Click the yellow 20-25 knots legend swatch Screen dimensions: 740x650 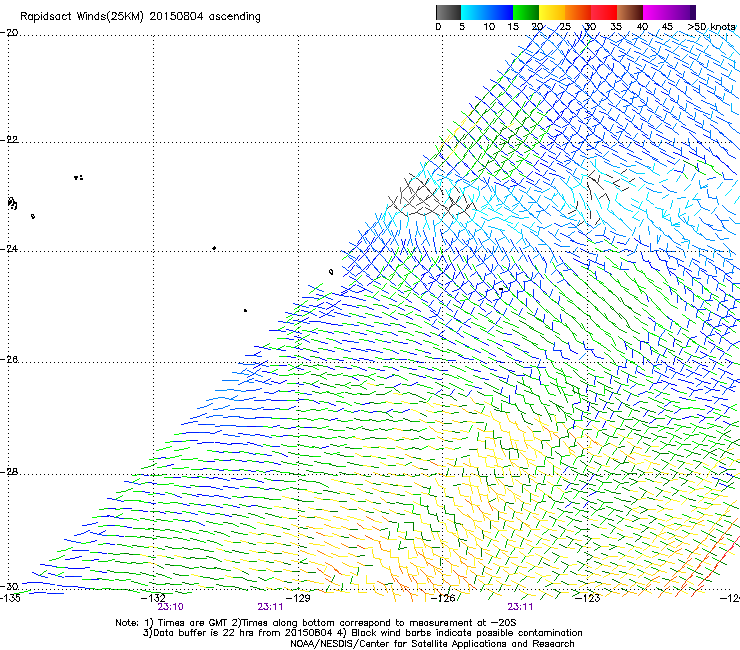[x=552, y=12]
